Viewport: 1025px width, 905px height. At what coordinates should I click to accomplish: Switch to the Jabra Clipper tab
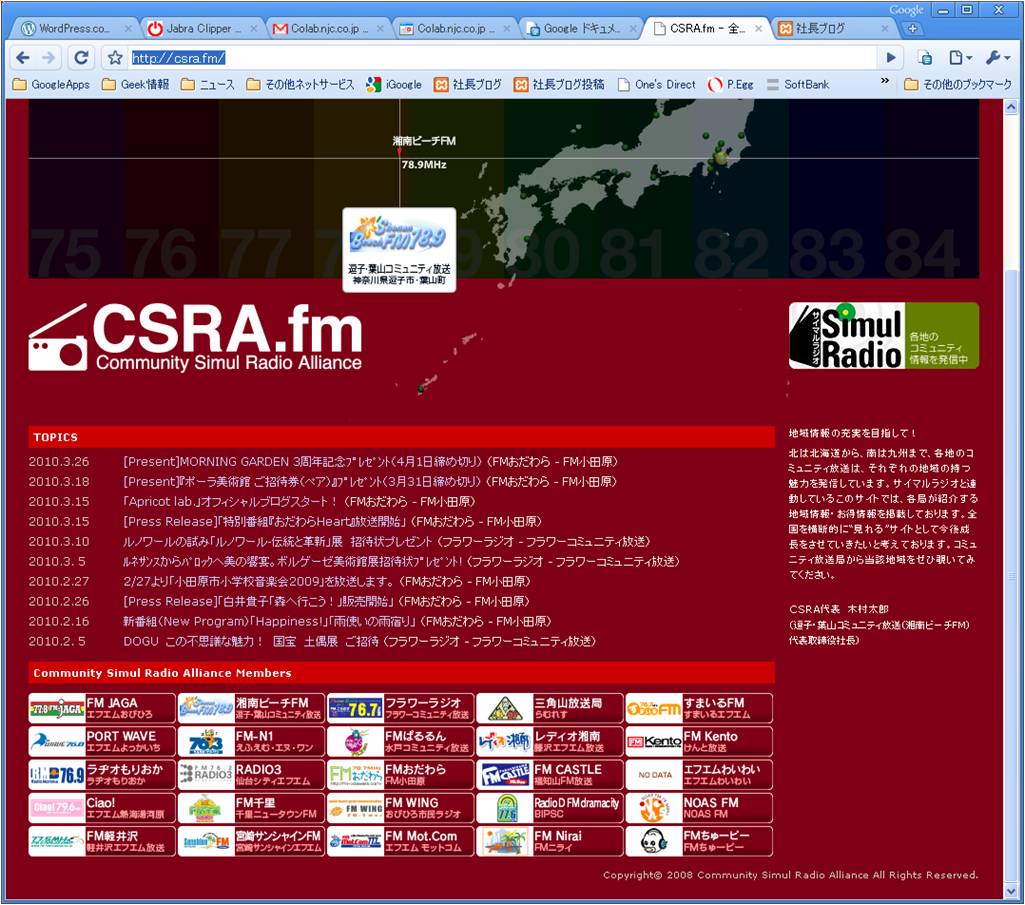[198, 29]
